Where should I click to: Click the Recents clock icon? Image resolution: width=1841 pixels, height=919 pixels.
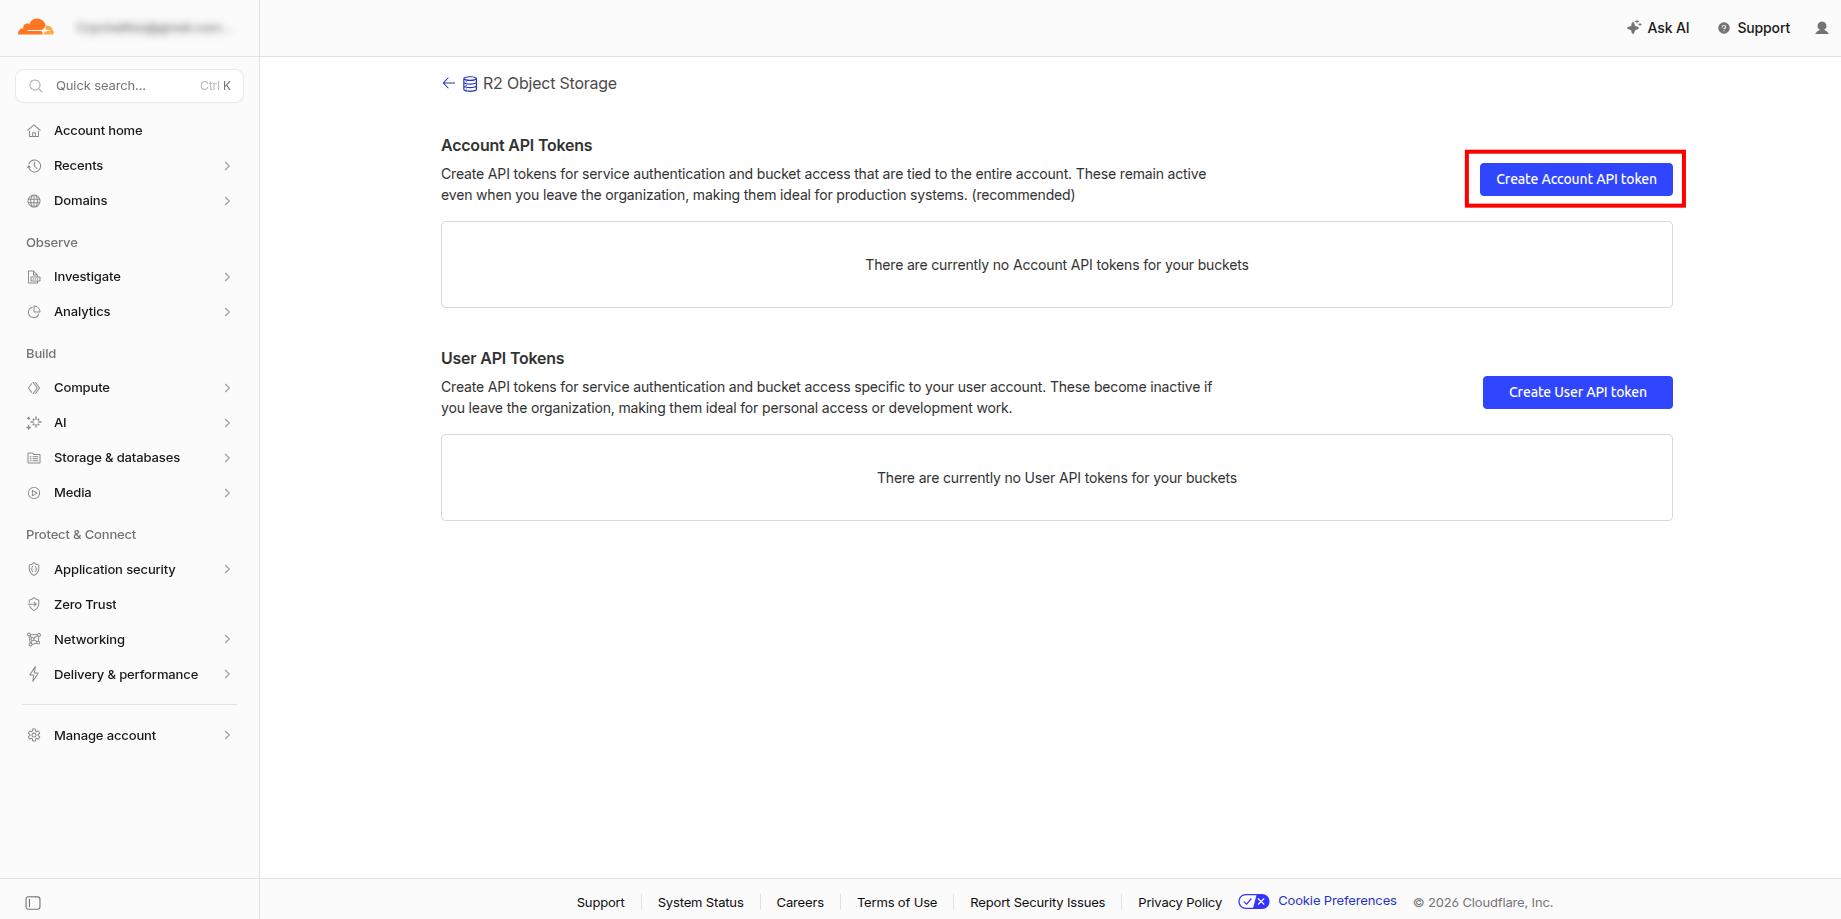point(34,166)
